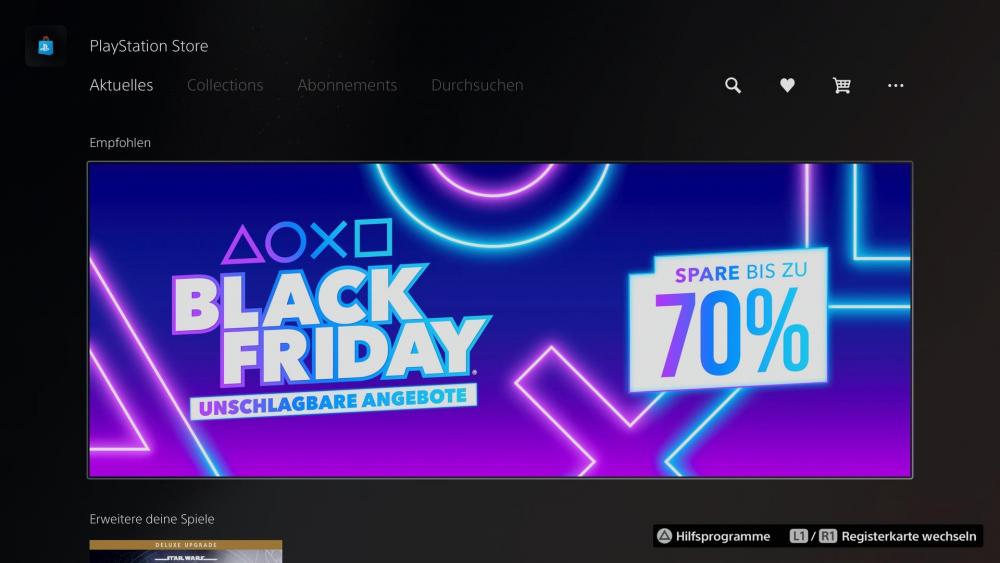The width and height of the screenshot is (1000, 563).
Task: Click the Registerkarte wechseln hint
Action: 909,536
